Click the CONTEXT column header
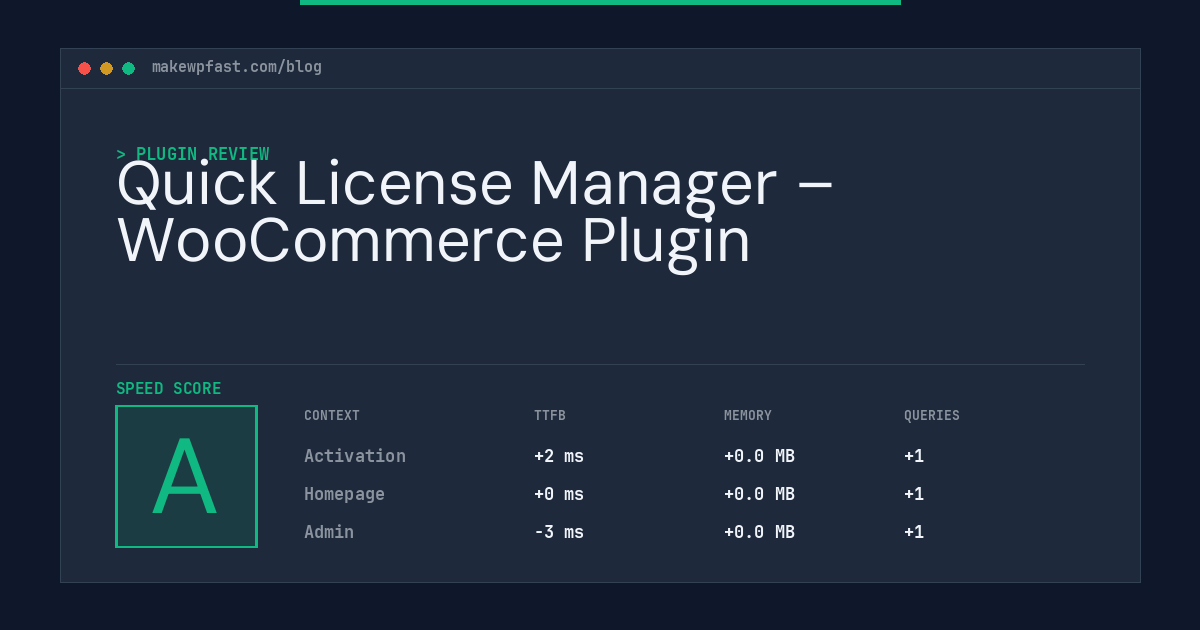The image size is (1200, 630). [332, 416]
